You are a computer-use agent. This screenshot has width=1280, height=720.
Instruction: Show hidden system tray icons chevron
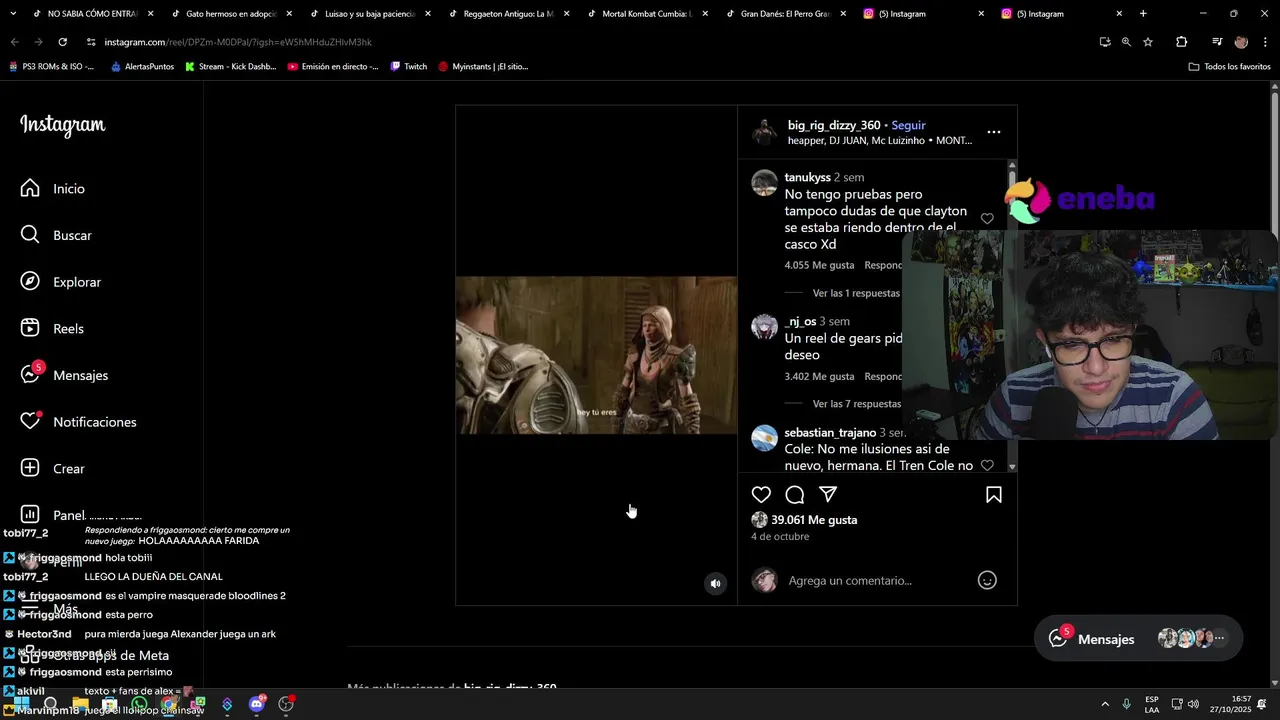(x=1105, y=704)
